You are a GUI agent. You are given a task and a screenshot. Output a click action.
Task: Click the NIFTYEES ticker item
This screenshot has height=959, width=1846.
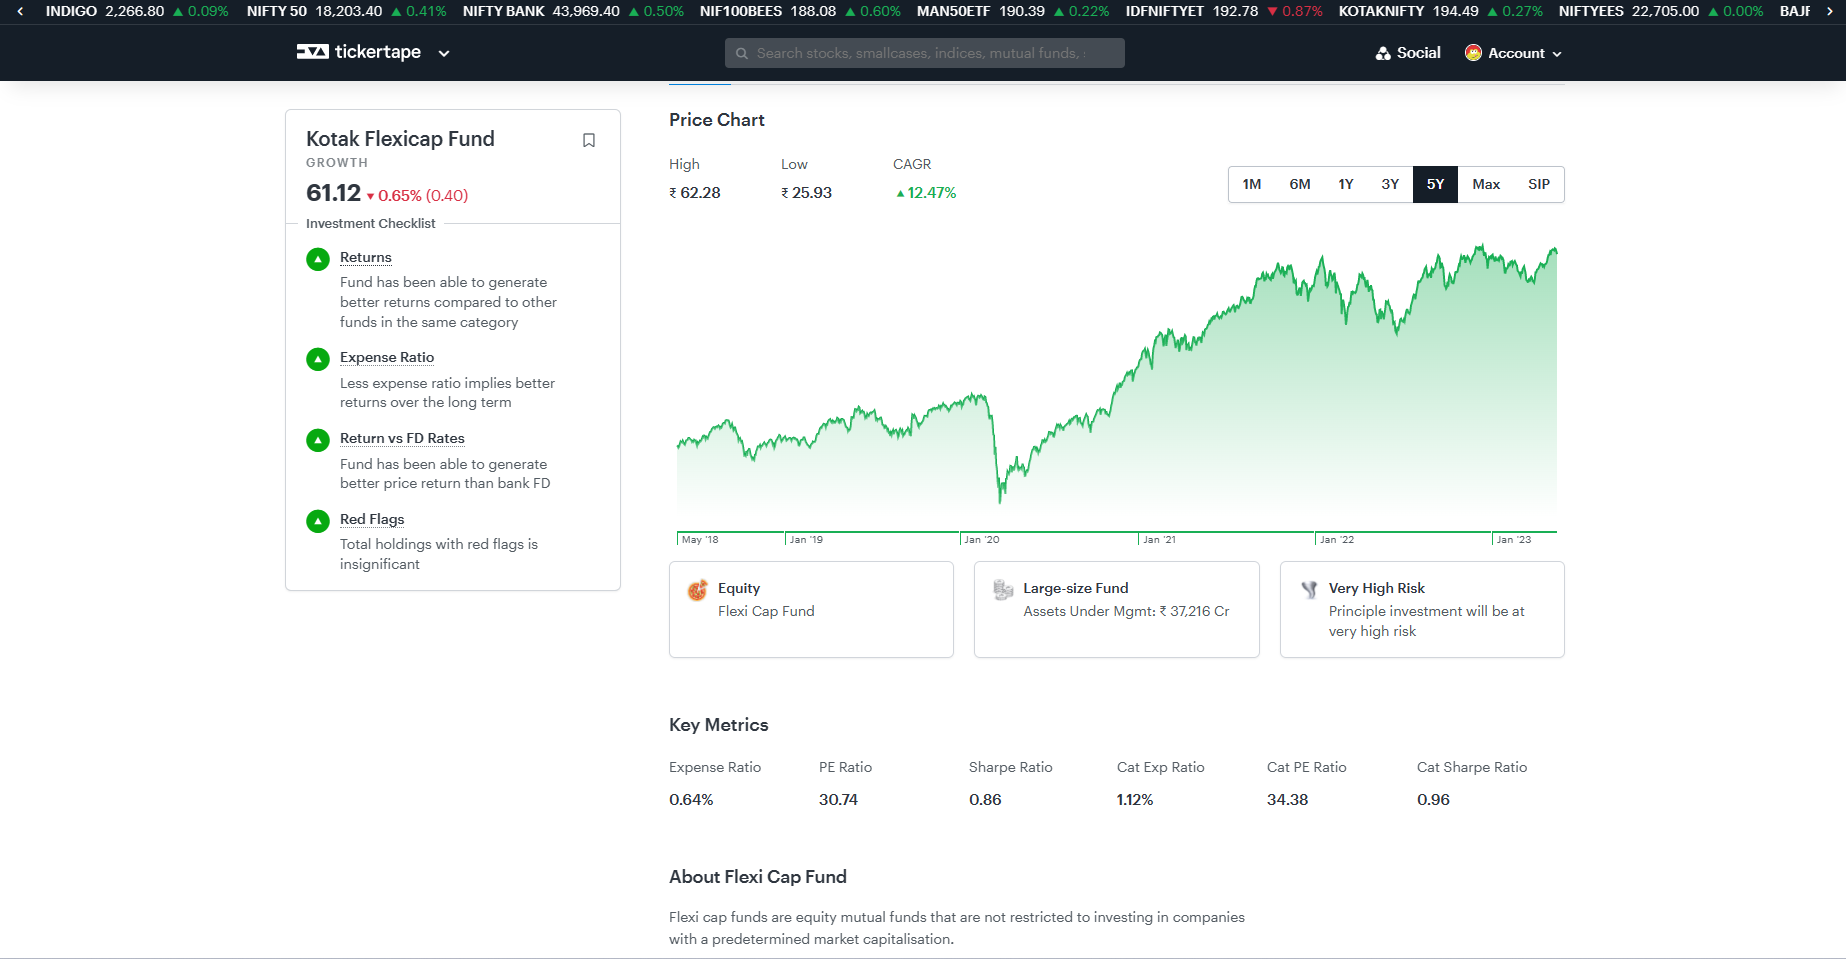click(1661, 11)
